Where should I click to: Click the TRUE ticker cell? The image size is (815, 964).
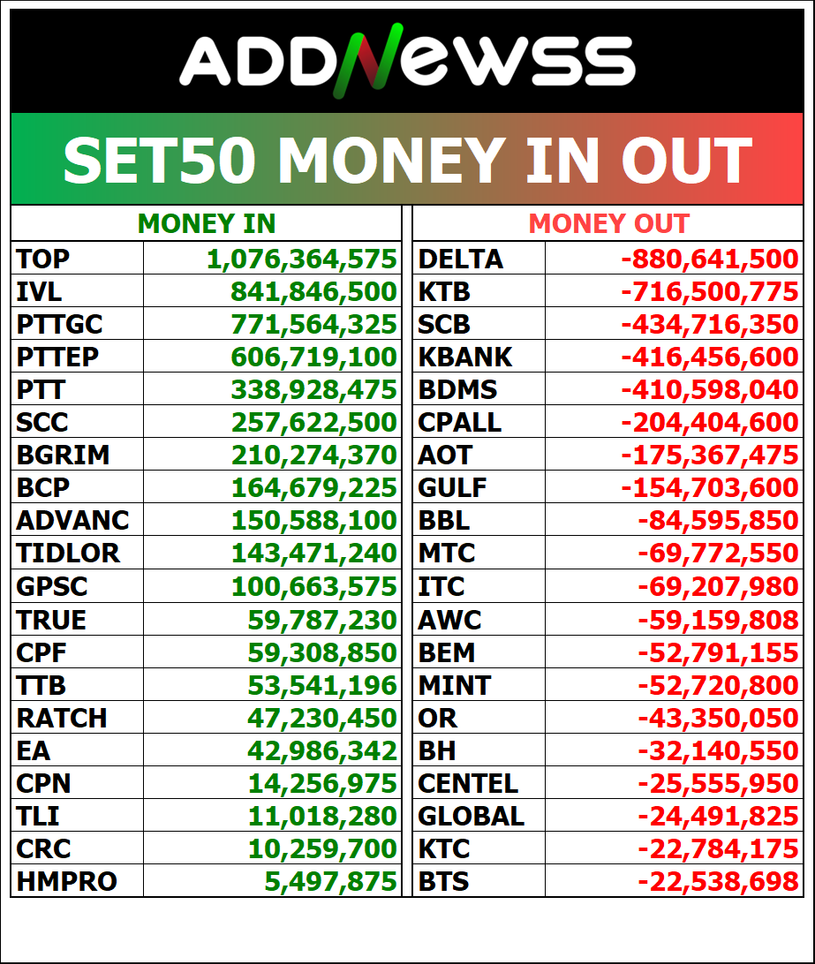click(77, 619)
